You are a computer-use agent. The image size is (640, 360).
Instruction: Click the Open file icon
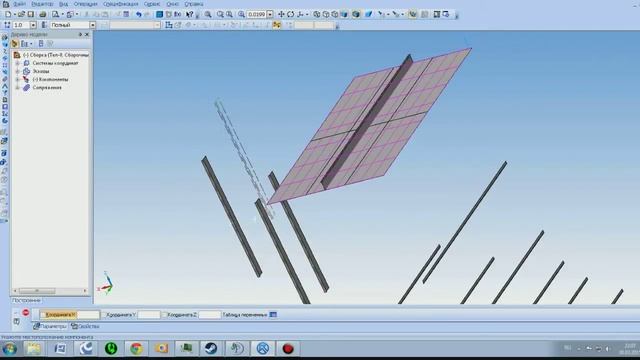(22, 14)
